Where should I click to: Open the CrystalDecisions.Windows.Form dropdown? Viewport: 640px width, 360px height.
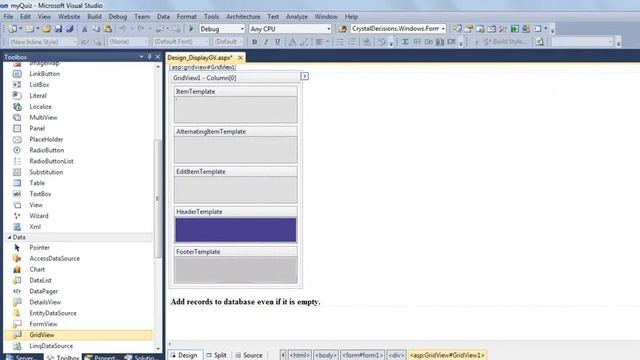click(x=443, y=29)
